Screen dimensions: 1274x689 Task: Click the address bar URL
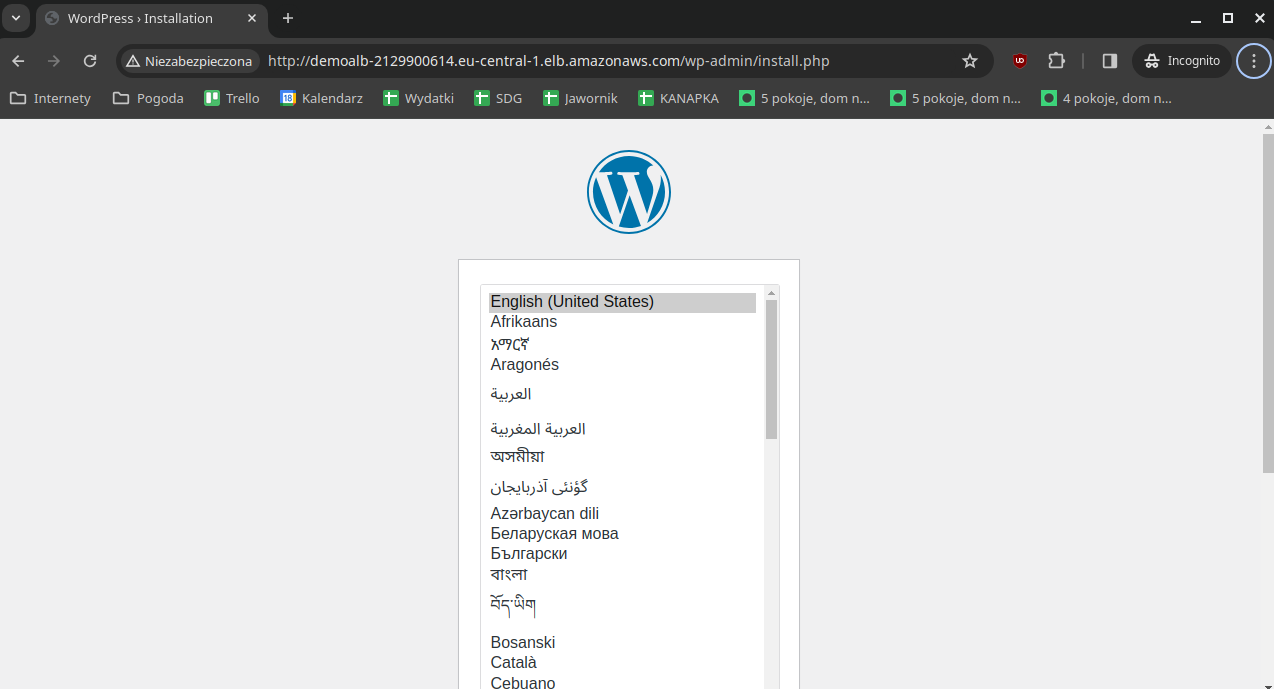pos(549,61)
